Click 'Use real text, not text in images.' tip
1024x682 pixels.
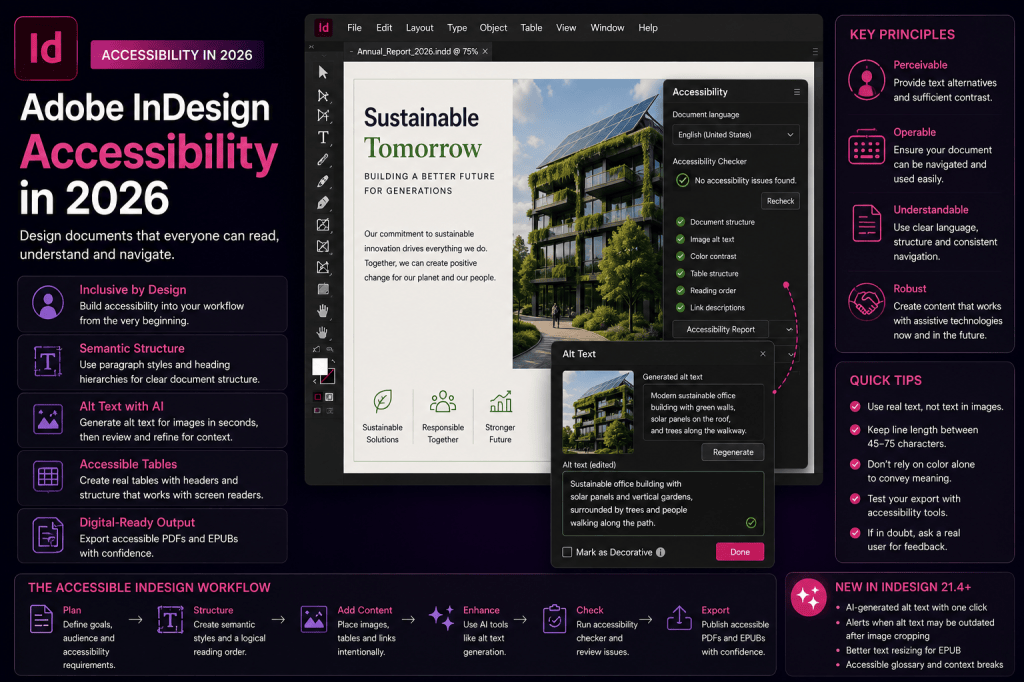(x=935, y=406)
